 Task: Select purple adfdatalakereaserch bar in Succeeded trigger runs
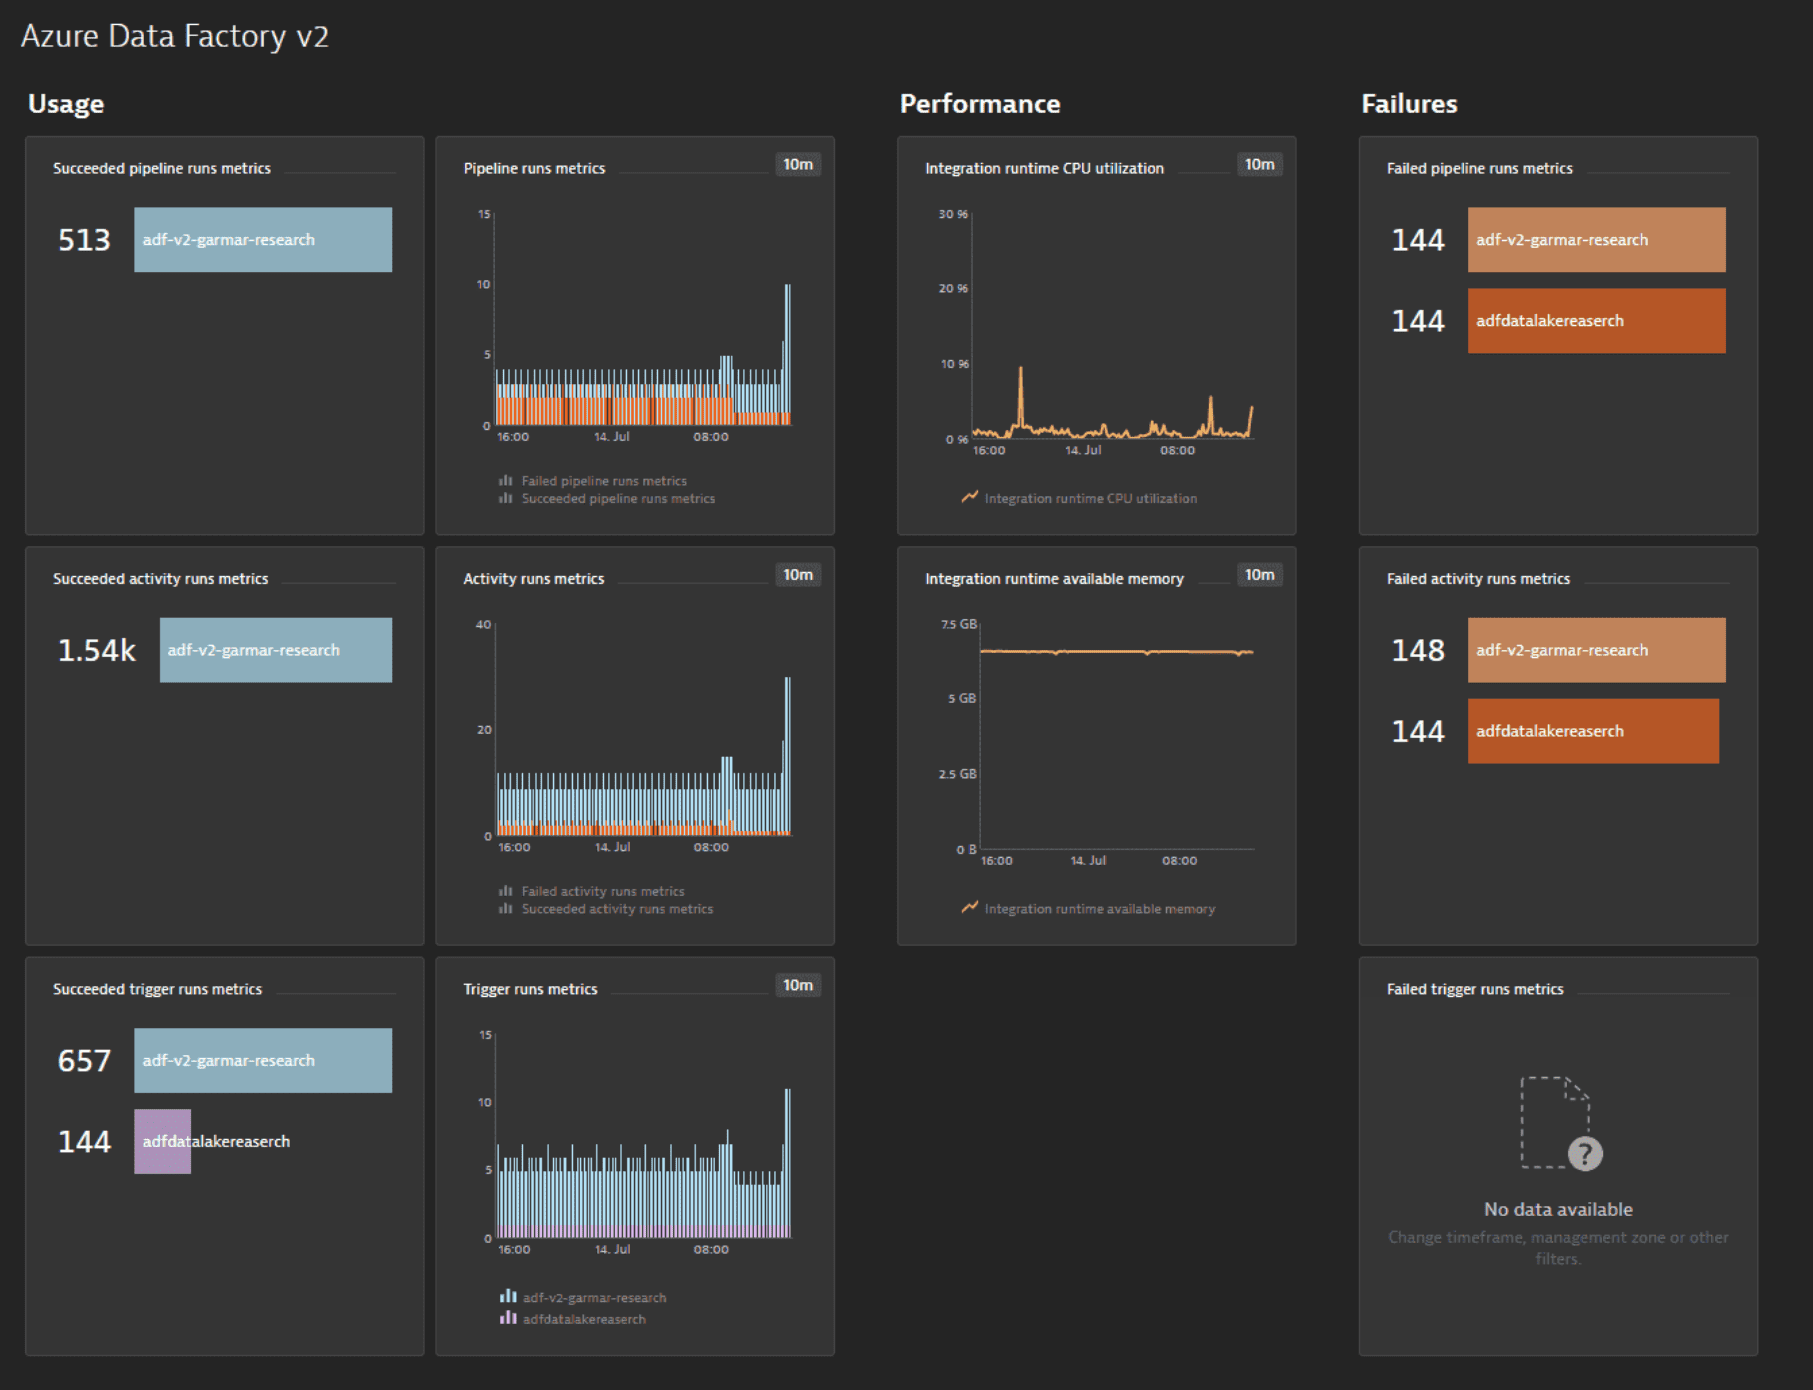coord(163,1141)
